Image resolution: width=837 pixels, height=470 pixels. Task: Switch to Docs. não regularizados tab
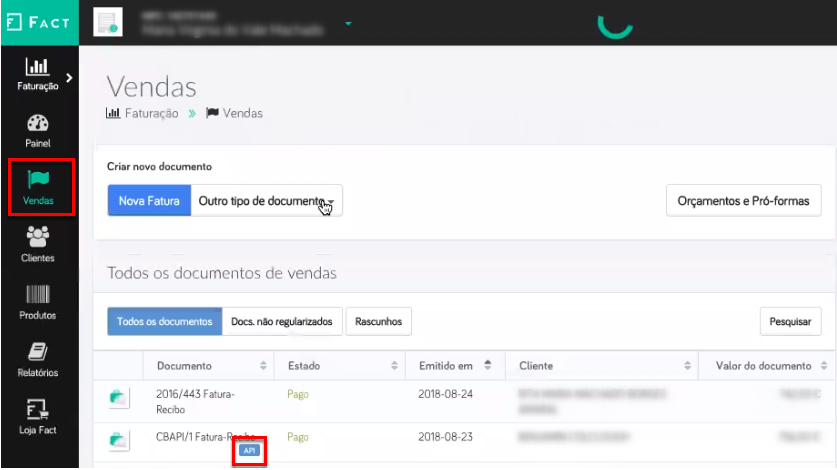click(282, 321)
